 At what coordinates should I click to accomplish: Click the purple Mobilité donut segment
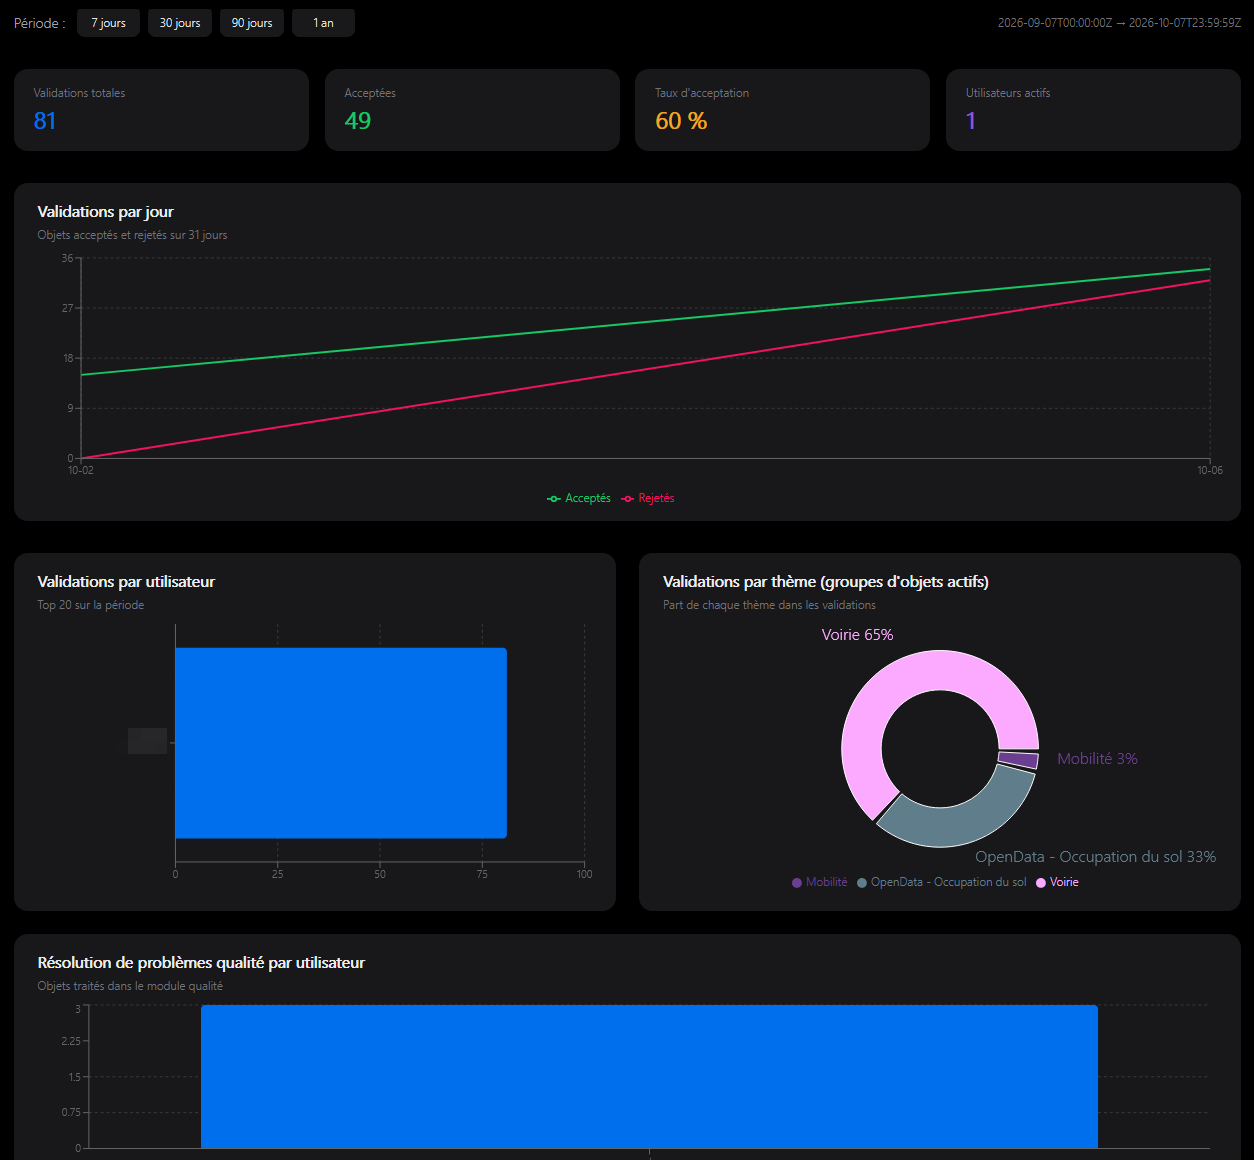[x=1018, y=760]
